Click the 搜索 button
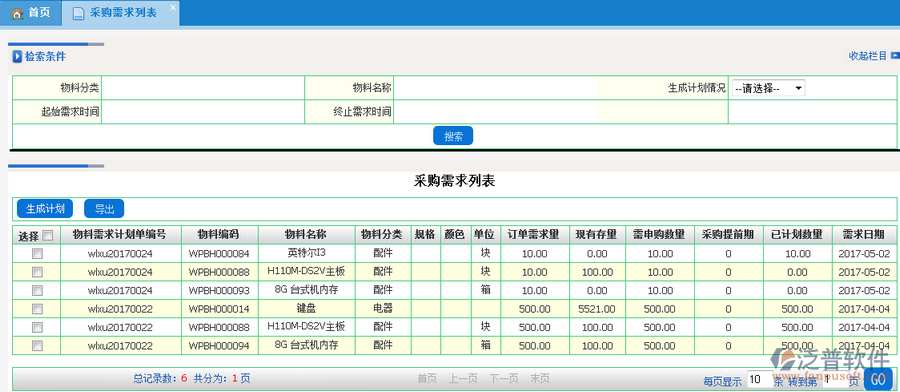Viewport: 900px width, 392px height. 453,136
